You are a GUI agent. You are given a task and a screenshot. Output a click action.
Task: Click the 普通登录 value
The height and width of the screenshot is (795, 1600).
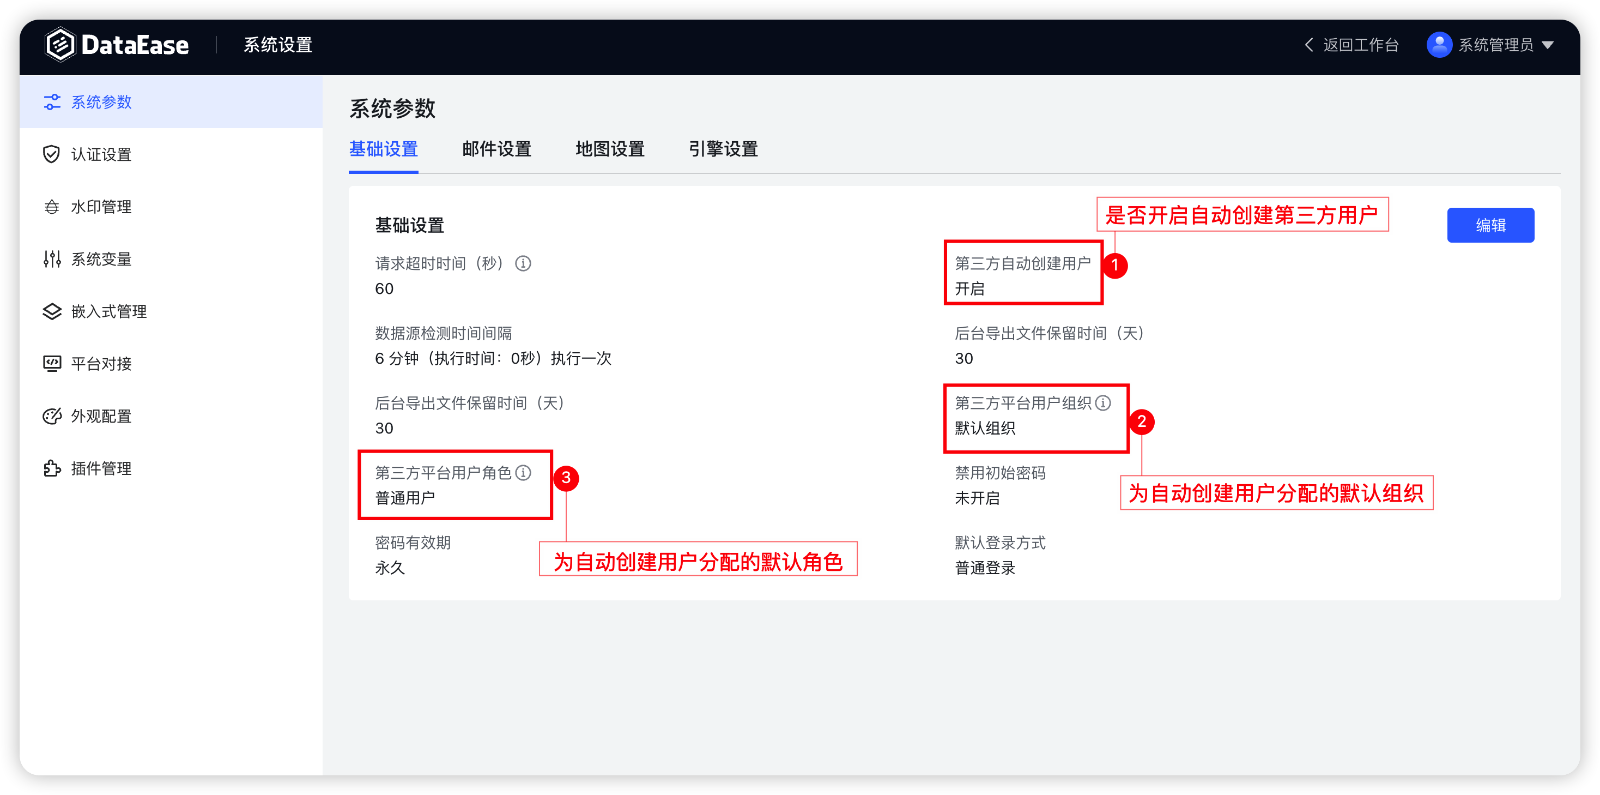point(985,567)
